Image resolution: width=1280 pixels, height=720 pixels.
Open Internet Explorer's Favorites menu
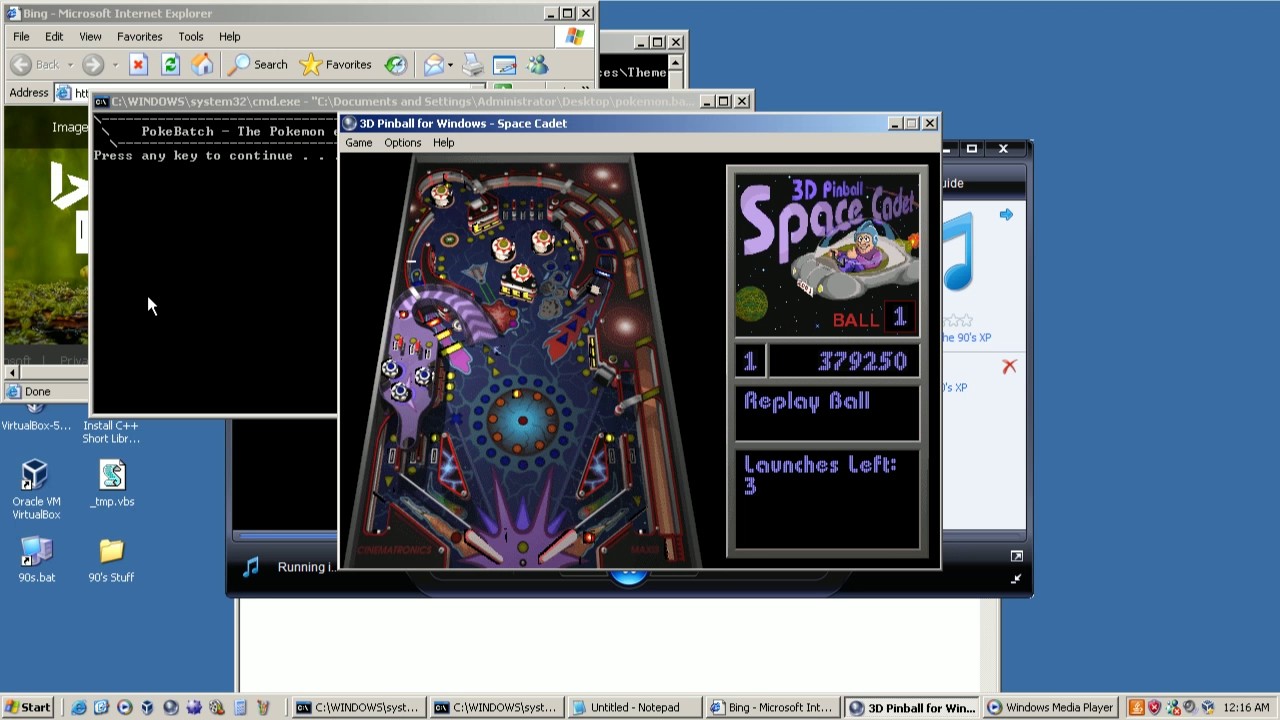click(139, 36)
